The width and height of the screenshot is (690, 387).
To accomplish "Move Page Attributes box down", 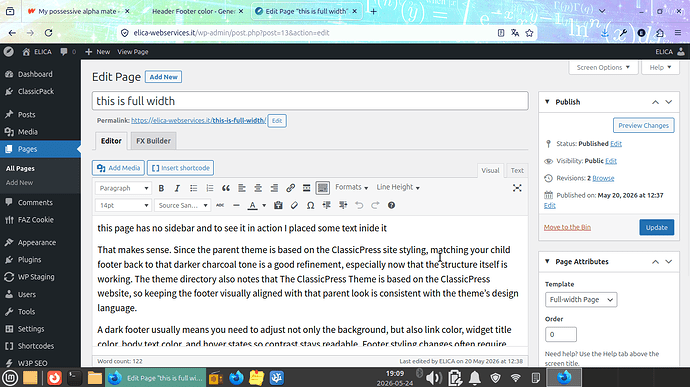I will (x=668, y=262).
